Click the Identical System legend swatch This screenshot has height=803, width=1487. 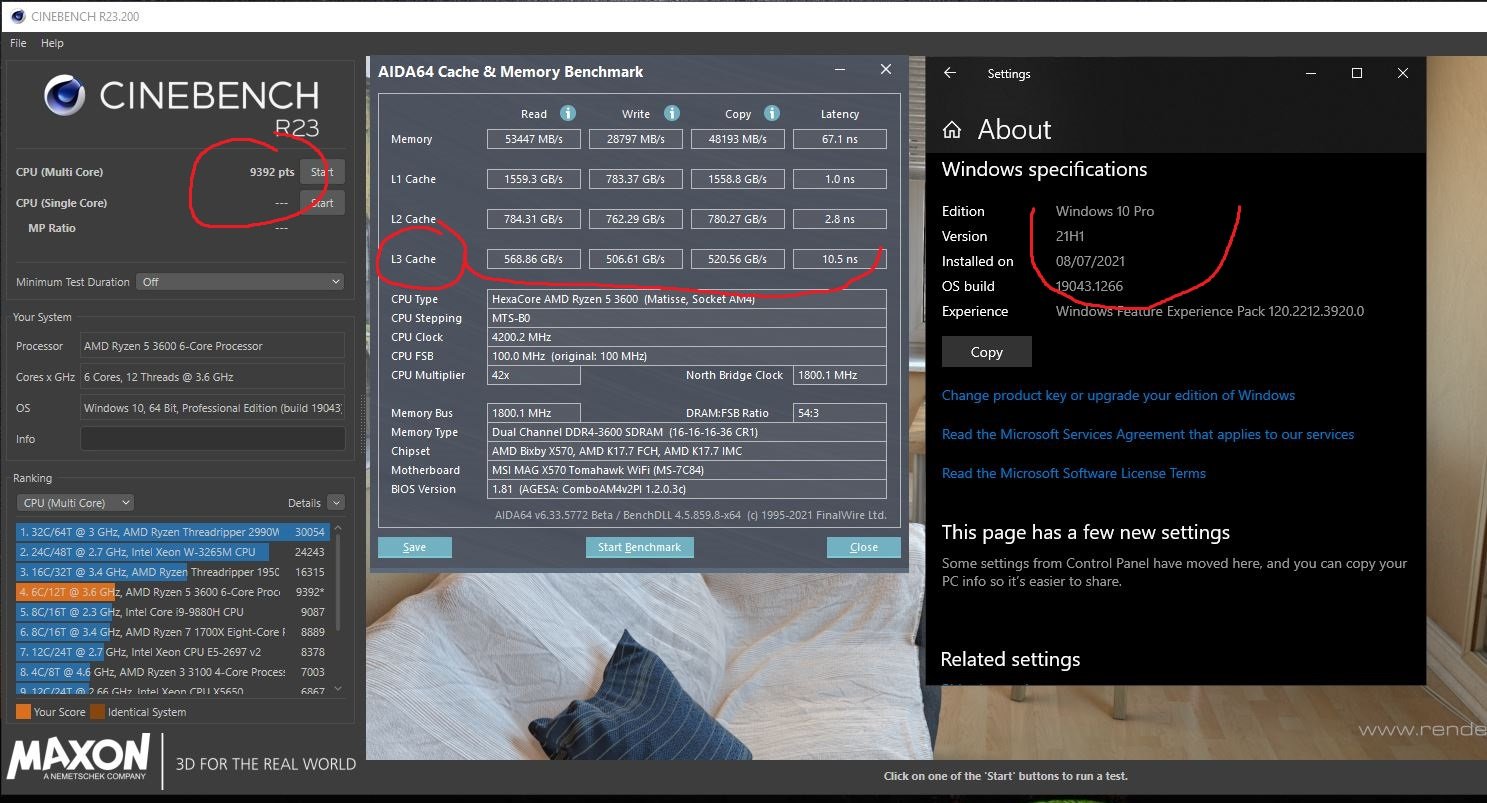(x=97, y=712)
